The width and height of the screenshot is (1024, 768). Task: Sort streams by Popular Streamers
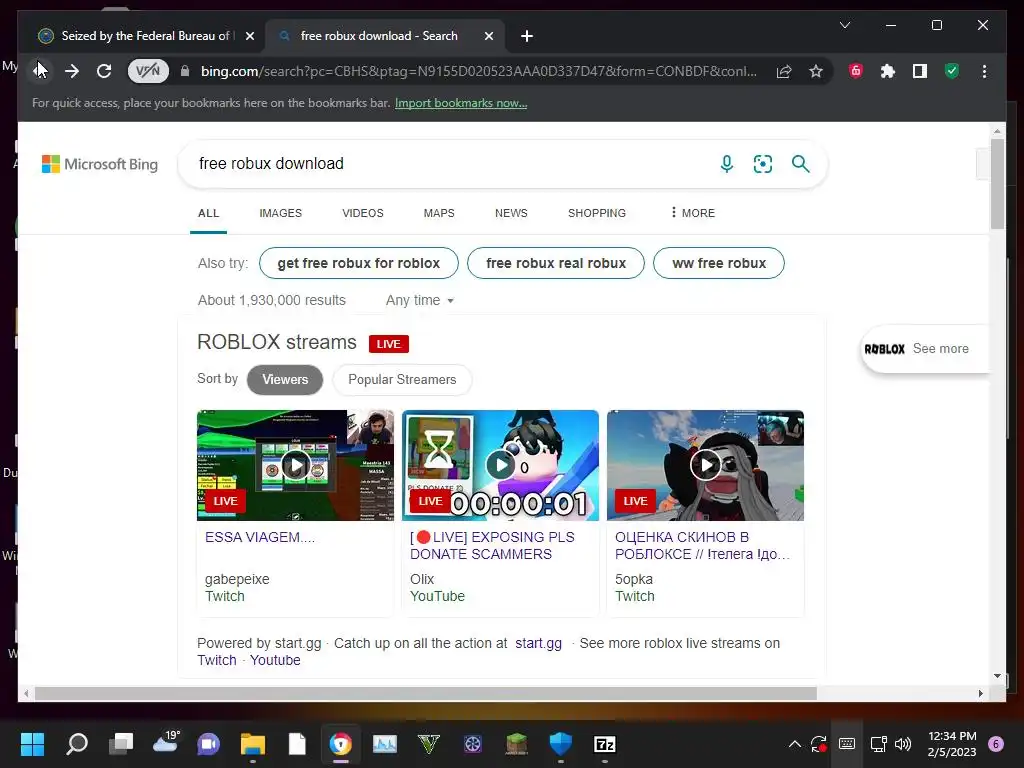pyautogui.click(x=402, y=379)
